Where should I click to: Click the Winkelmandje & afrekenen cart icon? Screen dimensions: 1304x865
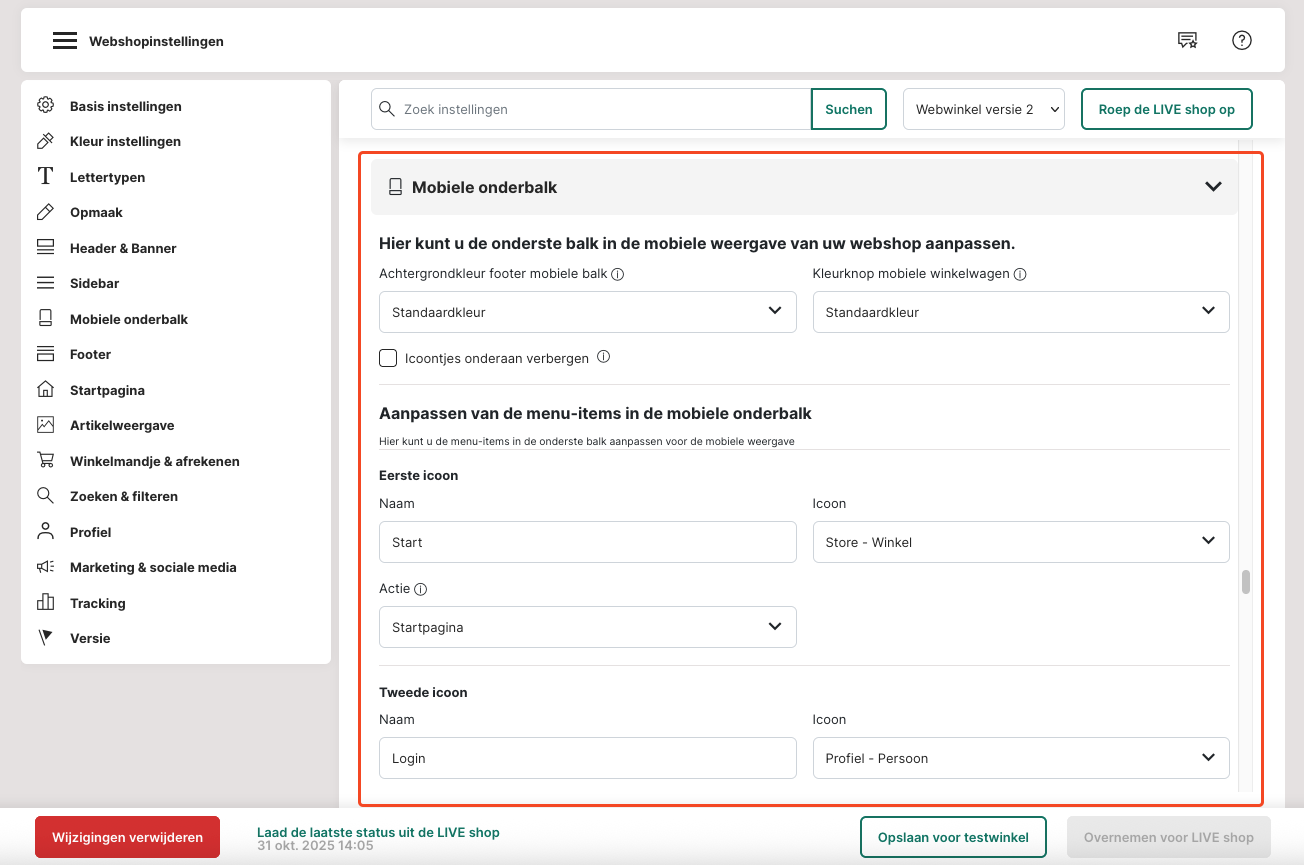point(45,461)
